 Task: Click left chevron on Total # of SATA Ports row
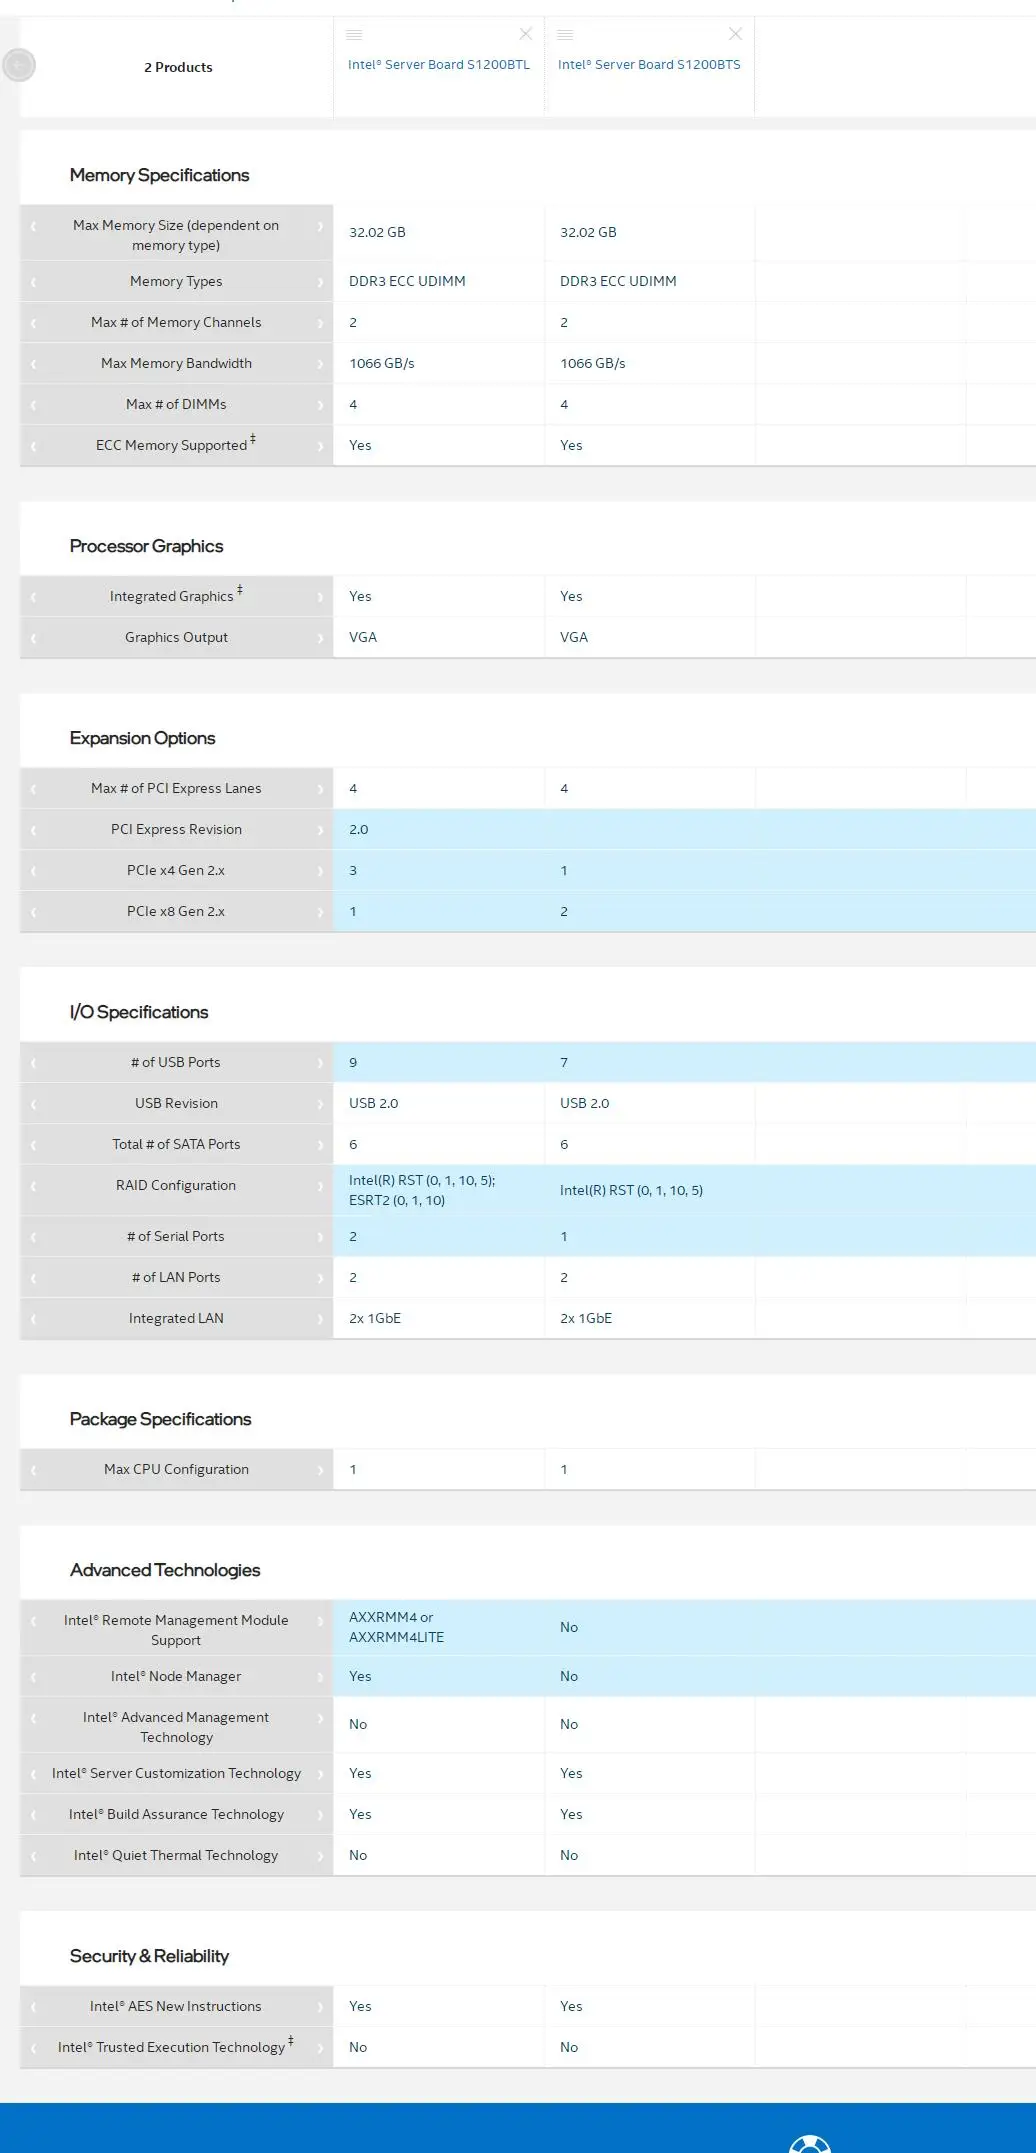click(33, 1145)
